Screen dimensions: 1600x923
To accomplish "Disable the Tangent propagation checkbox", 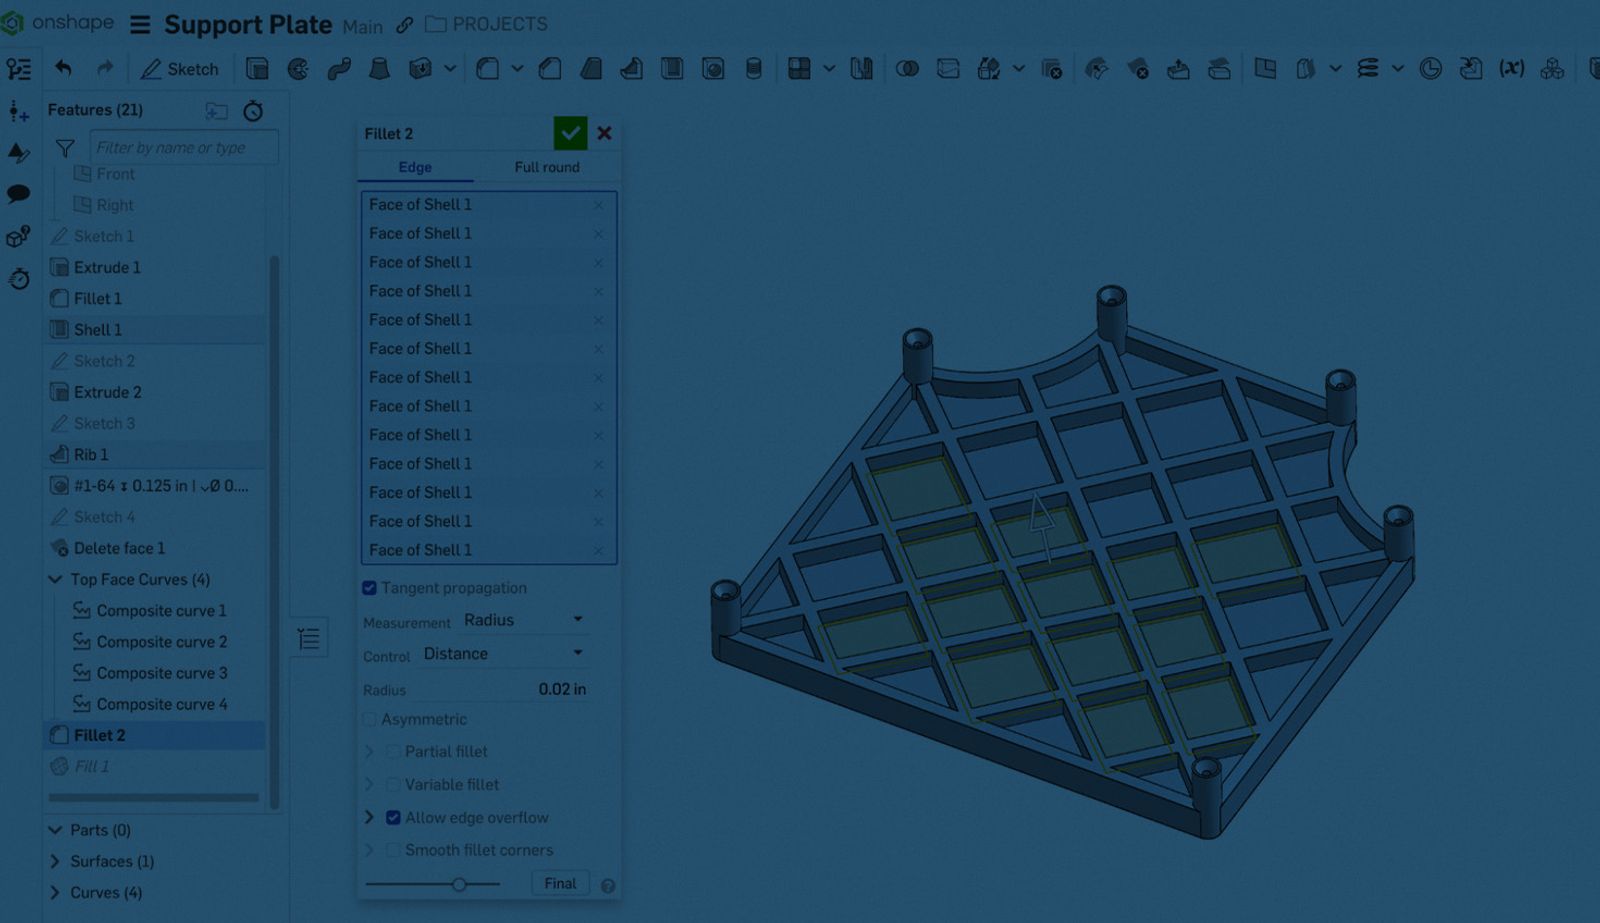I will click(x=370, y=588).
